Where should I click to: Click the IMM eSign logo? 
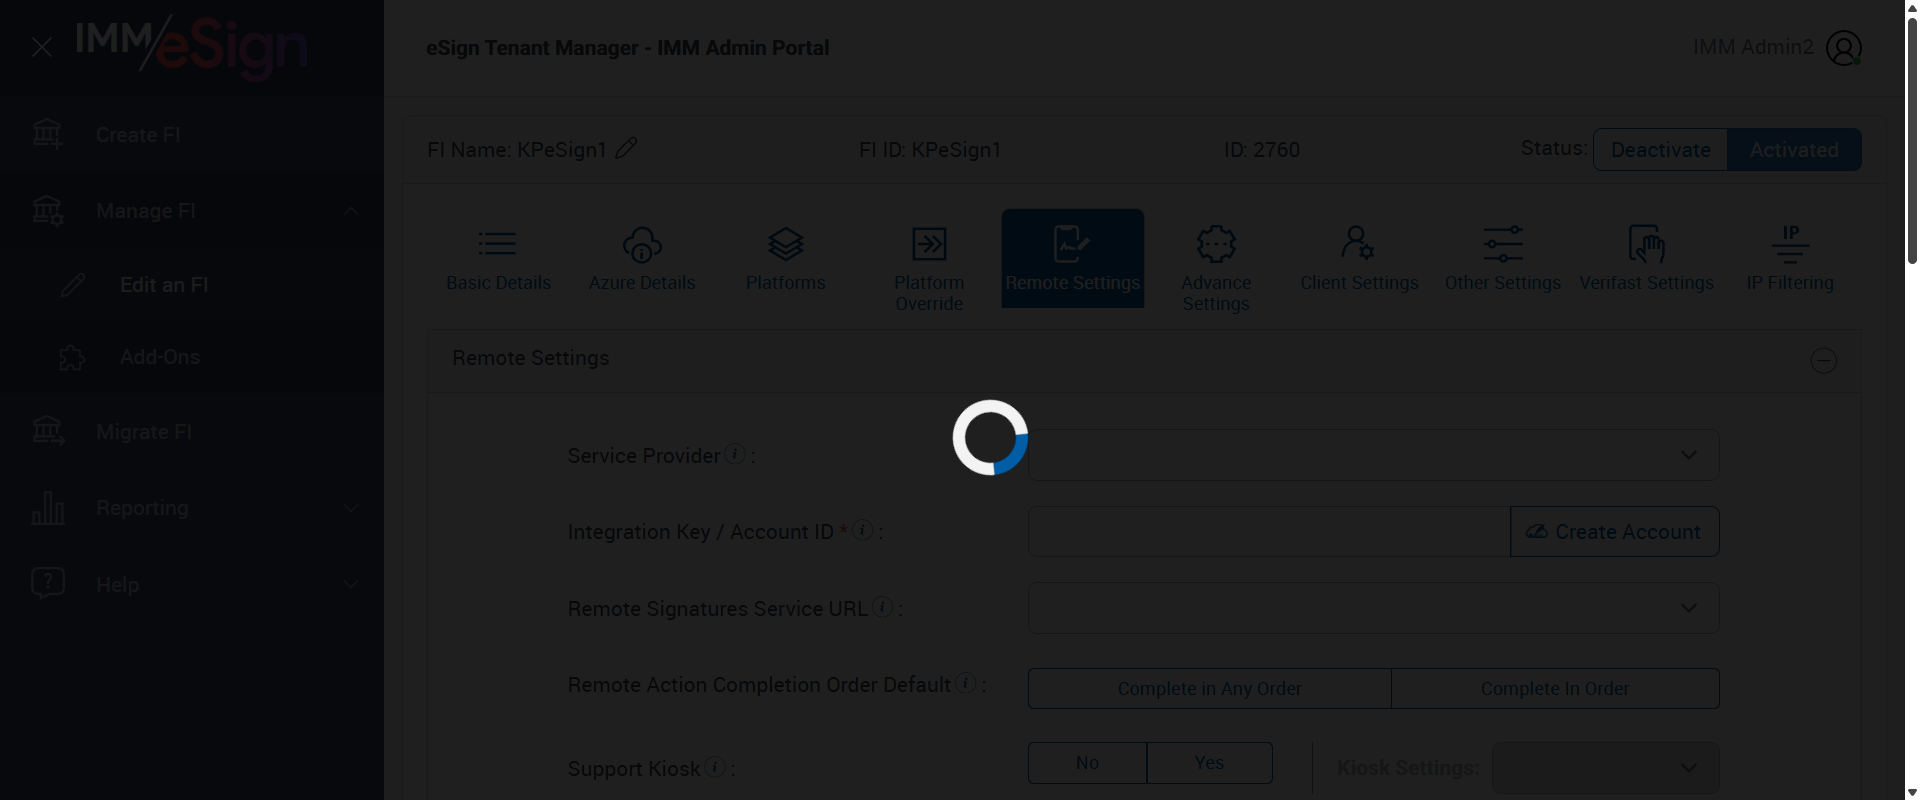click(x=191, y=47)
